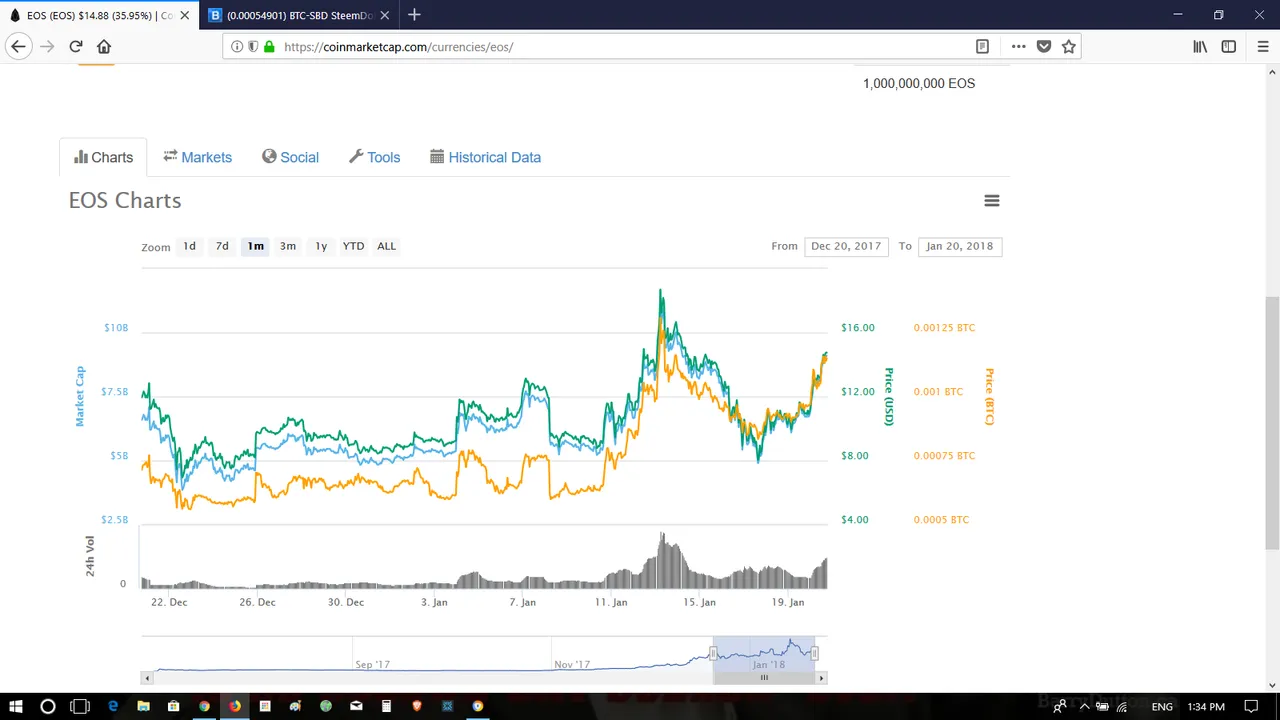1280x720 pixels.
Task: Click the right handle of chart navigator
Action: (815, 654)
